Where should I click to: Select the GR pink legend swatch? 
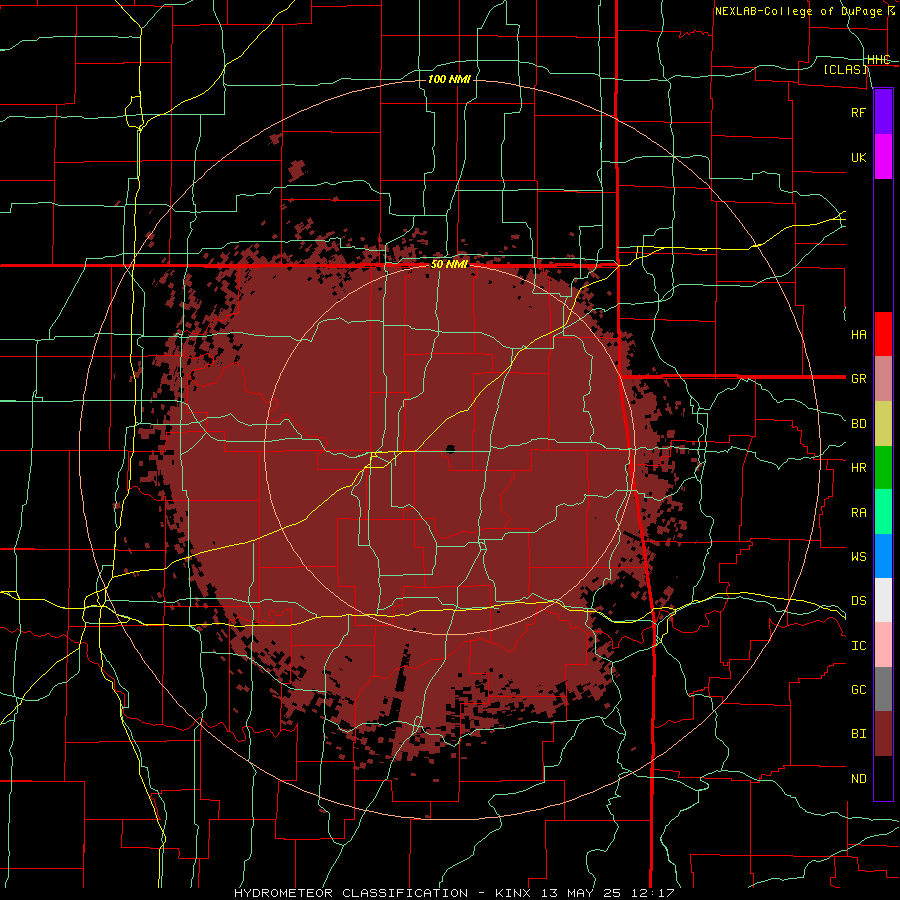point(883,379)
